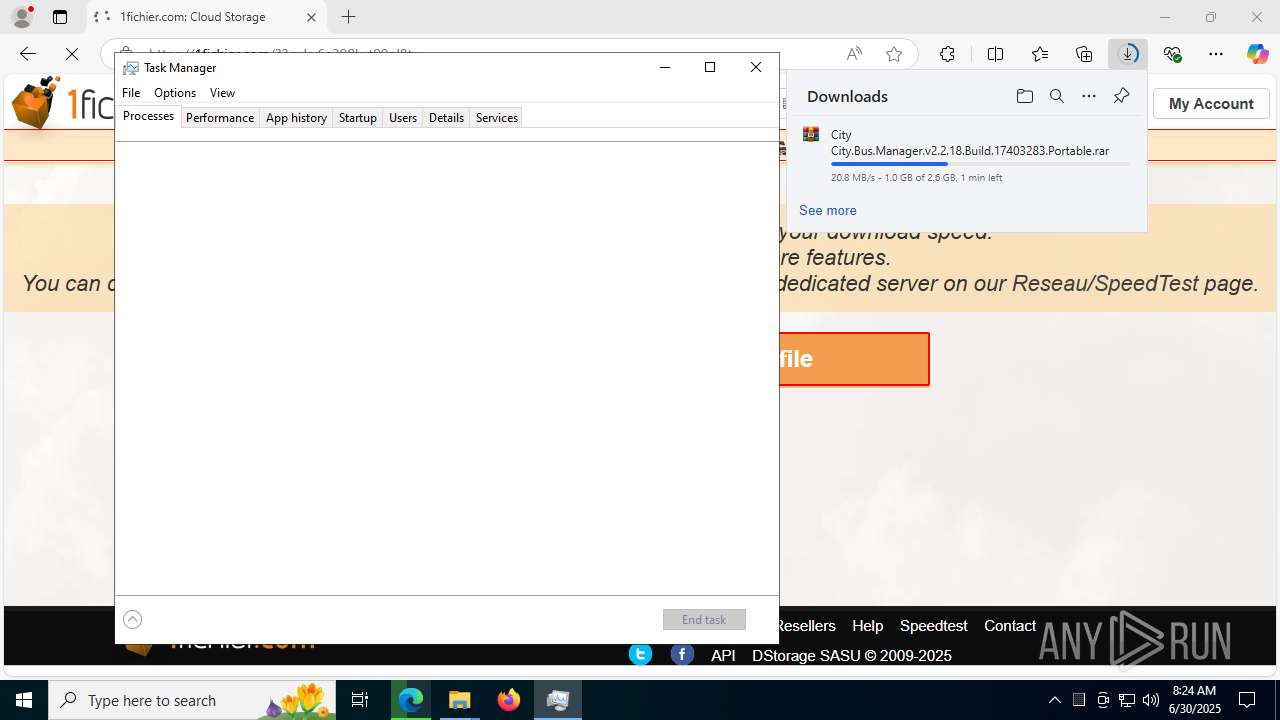Open downloads folder icon in Downloads panel
The height and width of the screenshot is (720, 1280).
[1024, 96]
